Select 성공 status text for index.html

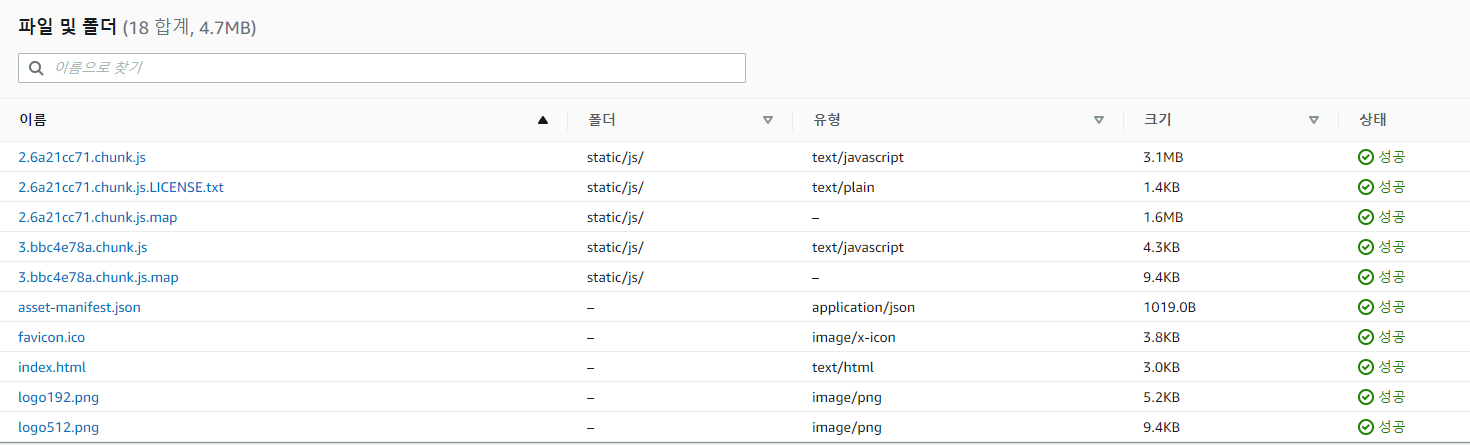coord(1392,367)
